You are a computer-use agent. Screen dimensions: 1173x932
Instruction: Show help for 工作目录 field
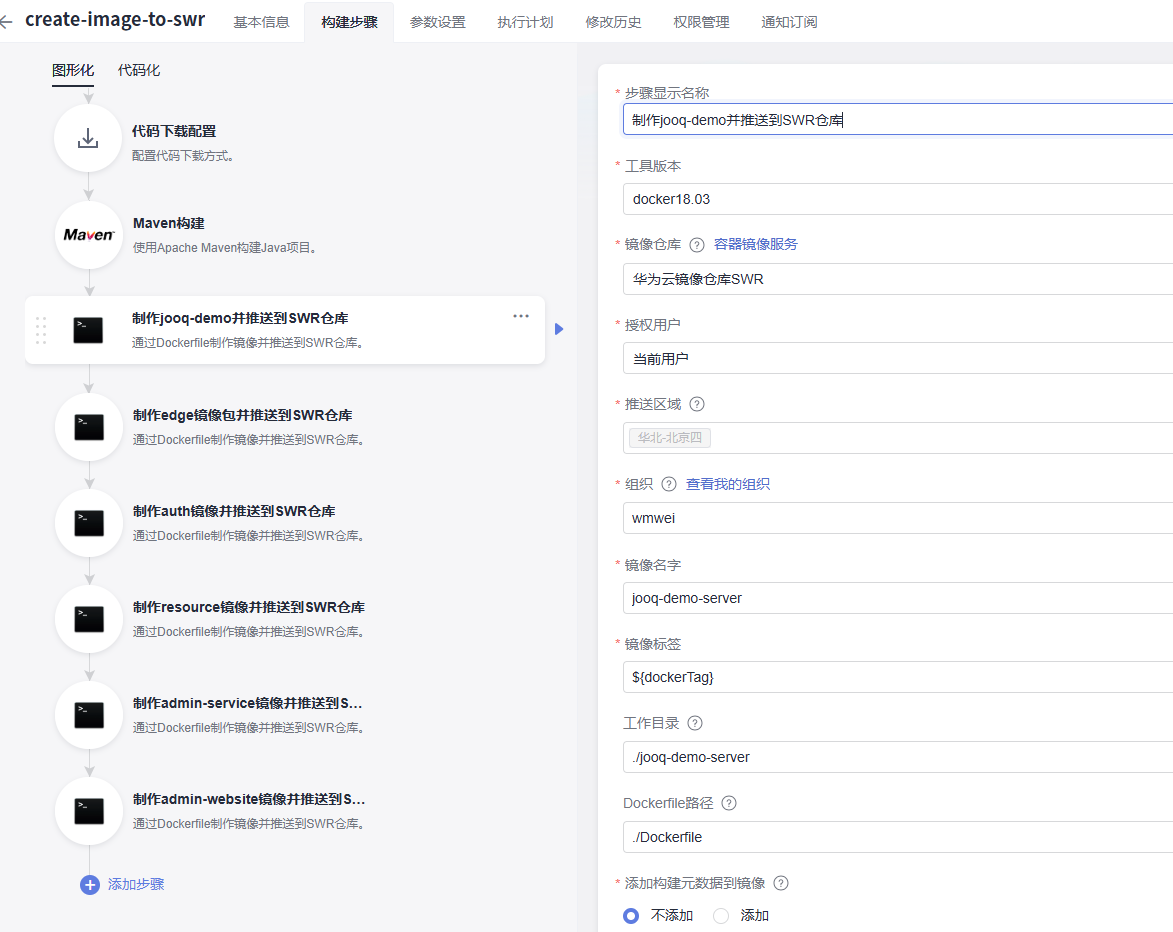[694, 723]
